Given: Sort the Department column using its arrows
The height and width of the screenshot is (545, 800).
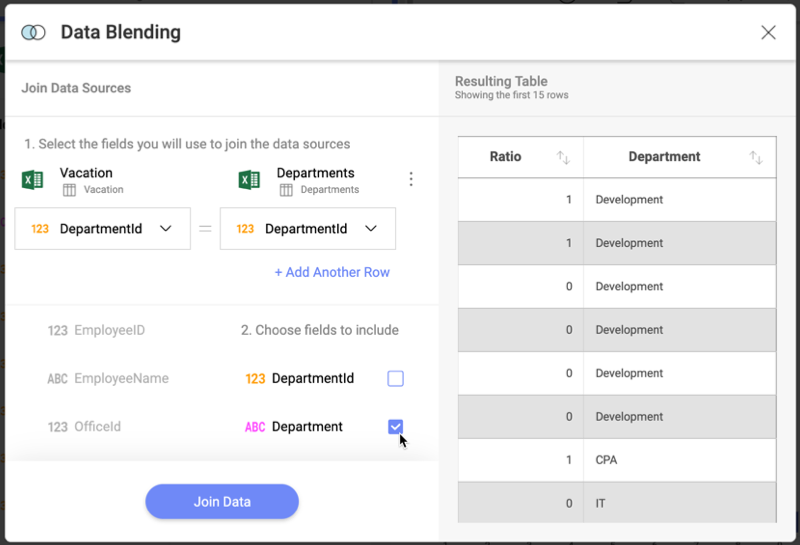Looking at the screenshot, I should (756, 157).
